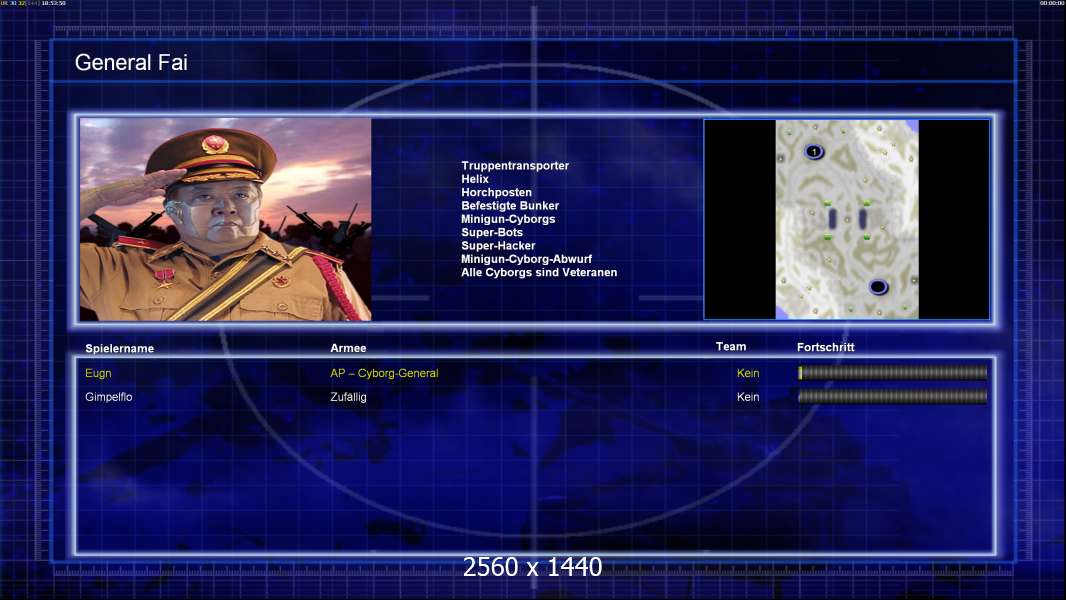
Task: Select "Super-Hacker" in the unit list
Action: [498, 246]
